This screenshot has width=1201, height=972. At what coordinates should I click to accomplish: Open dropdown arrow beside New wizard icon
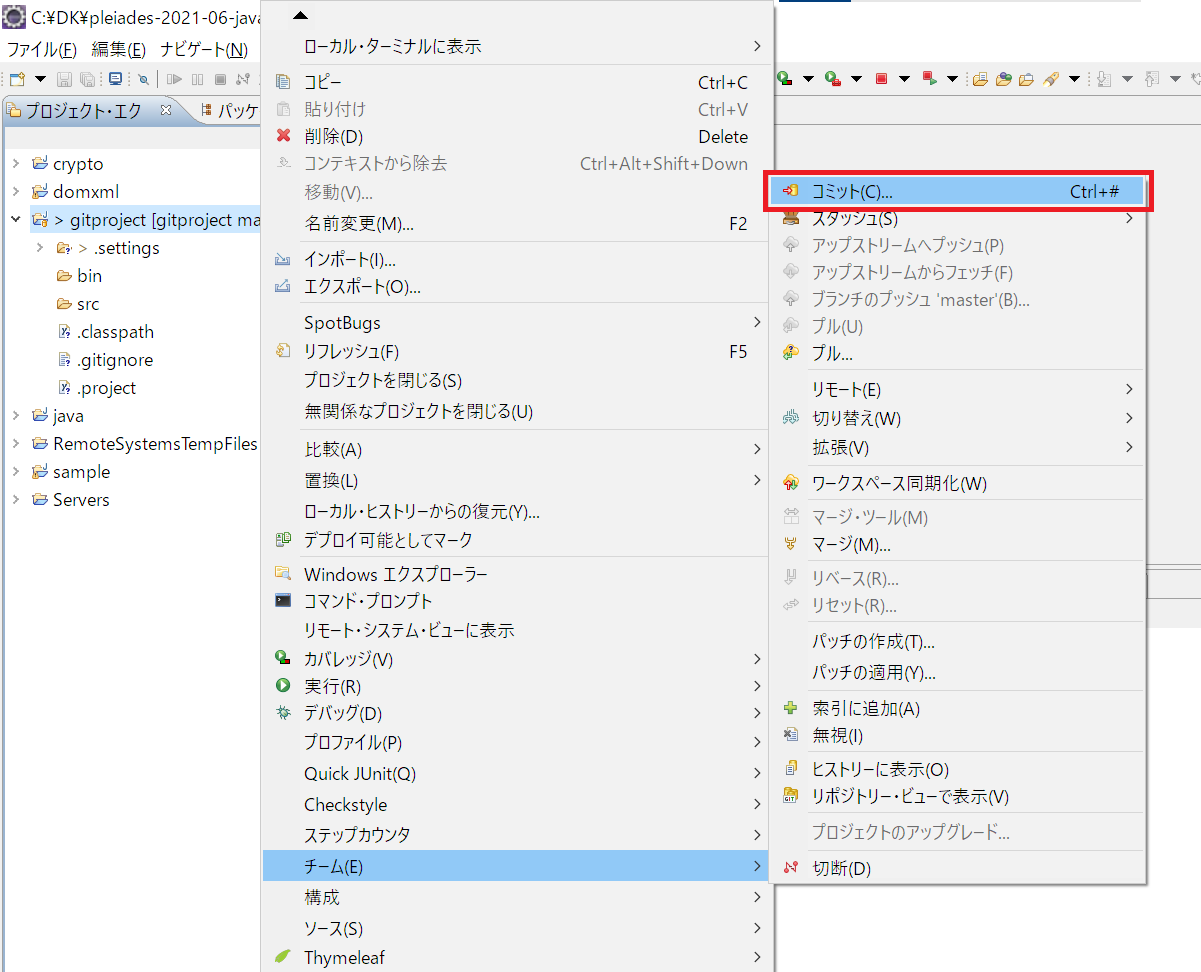click(40, 79)
